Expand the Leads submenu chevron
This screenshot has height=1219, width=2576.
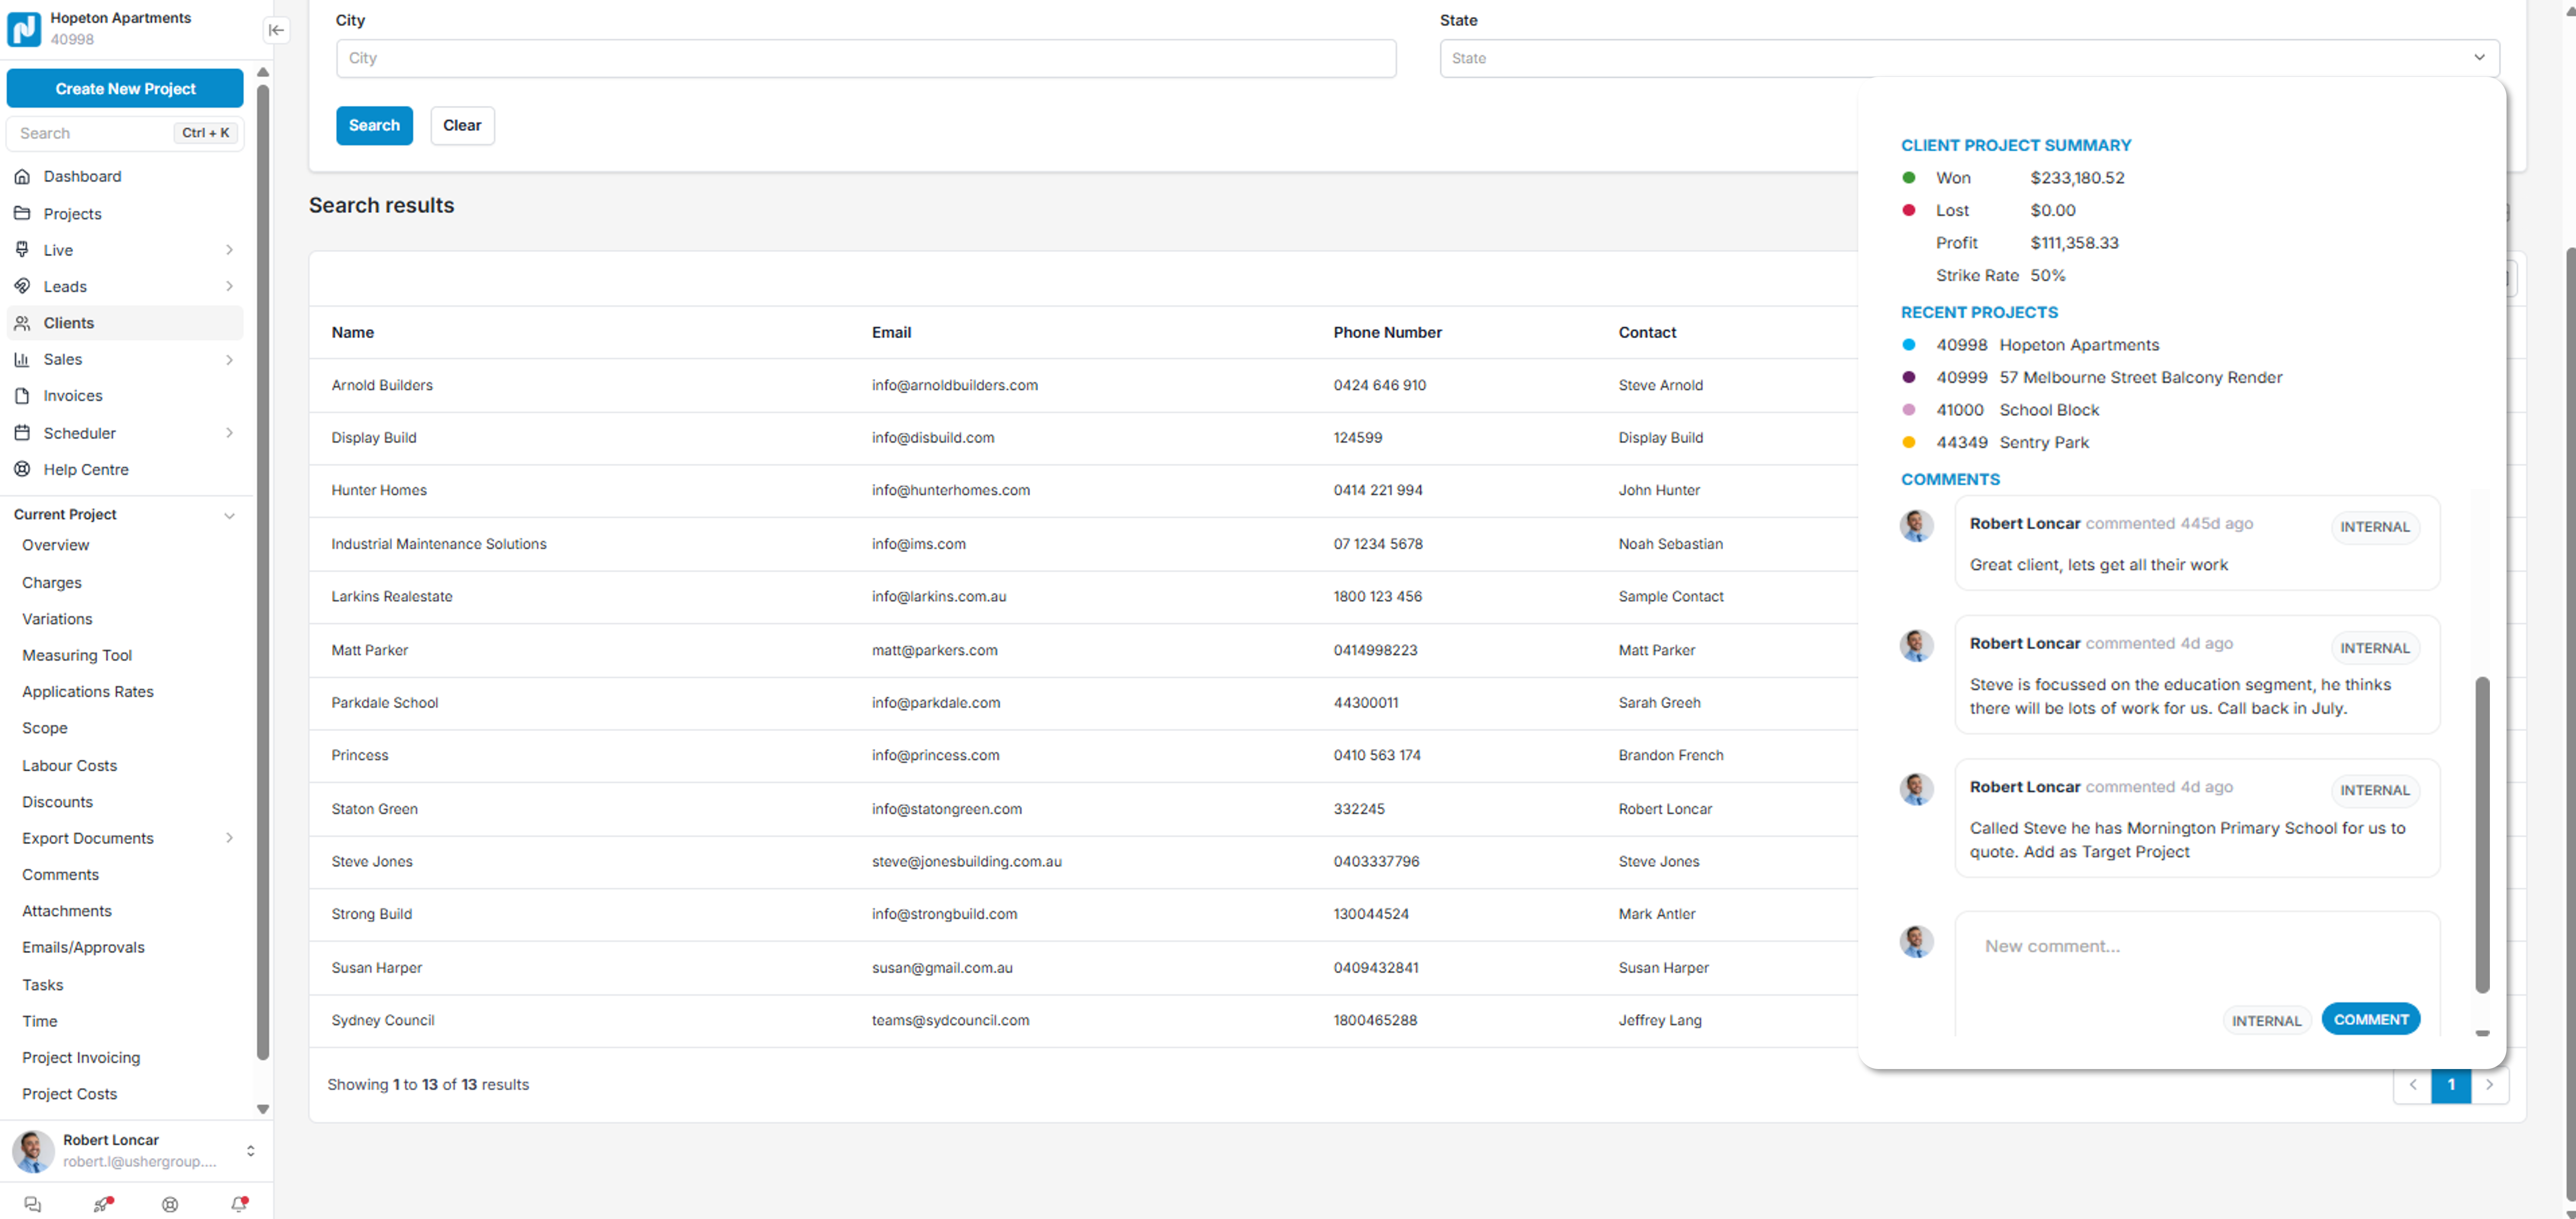coord(229,286)
